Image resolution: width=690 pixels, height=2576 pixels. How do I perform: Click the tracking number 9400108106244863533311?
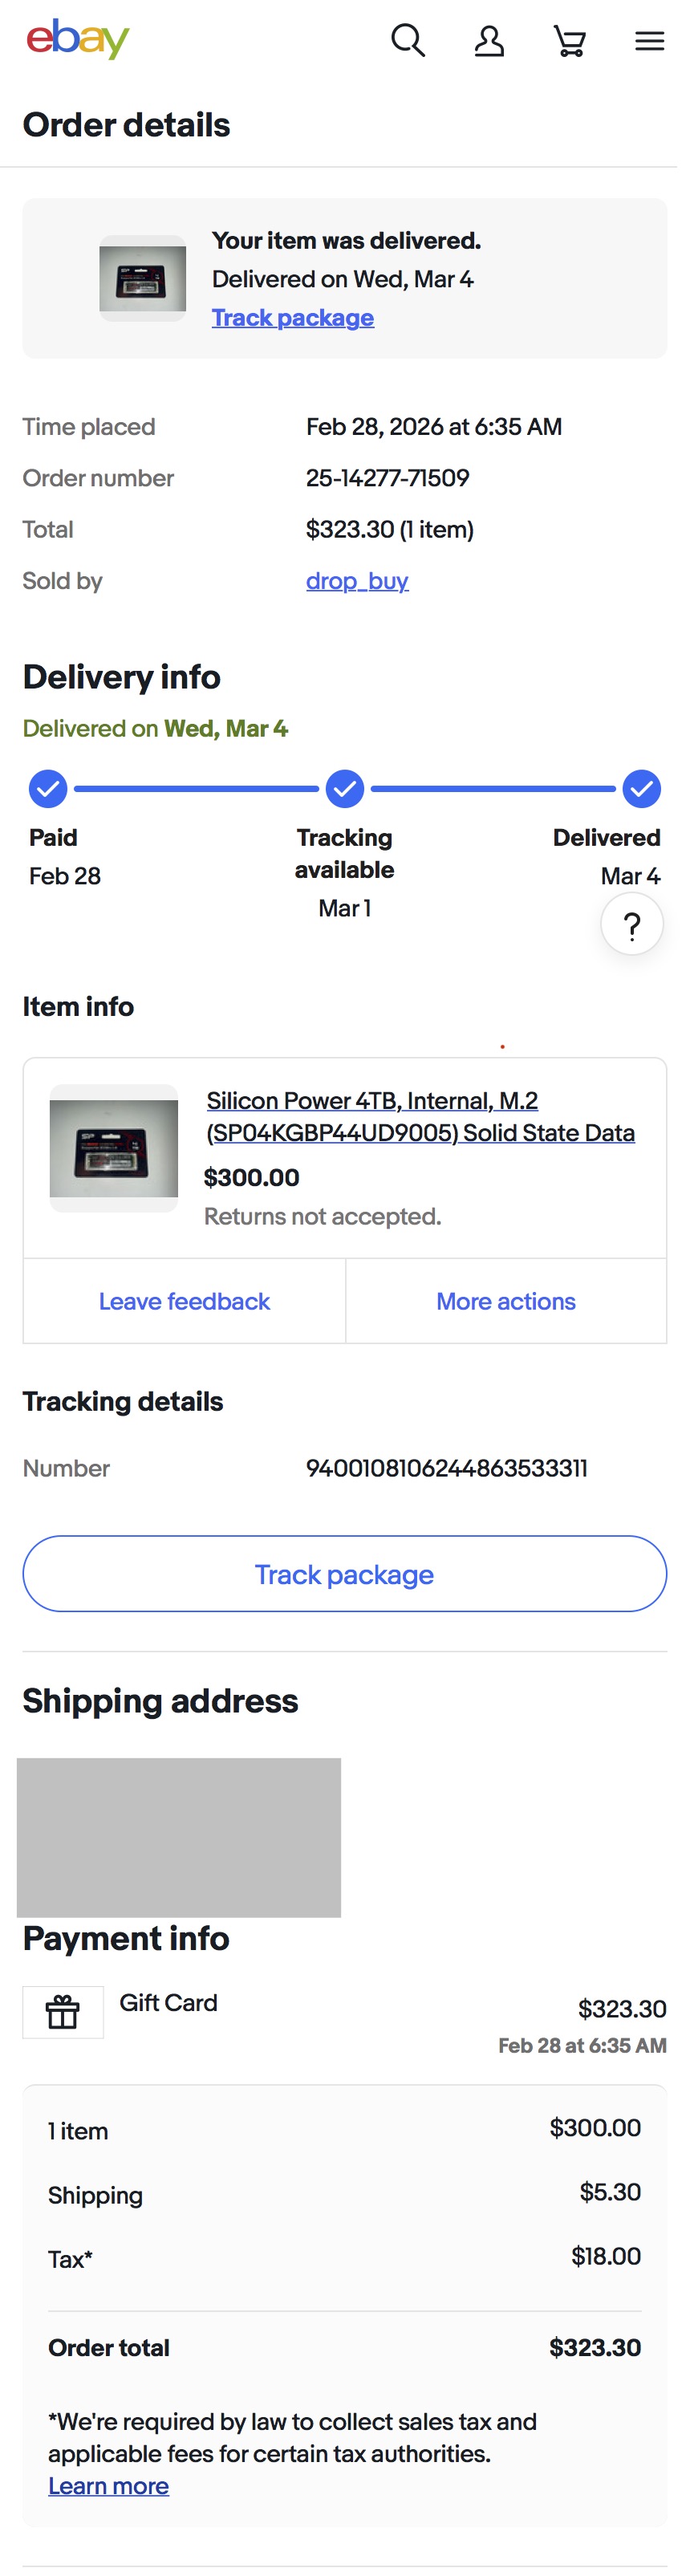point(447,1468)
